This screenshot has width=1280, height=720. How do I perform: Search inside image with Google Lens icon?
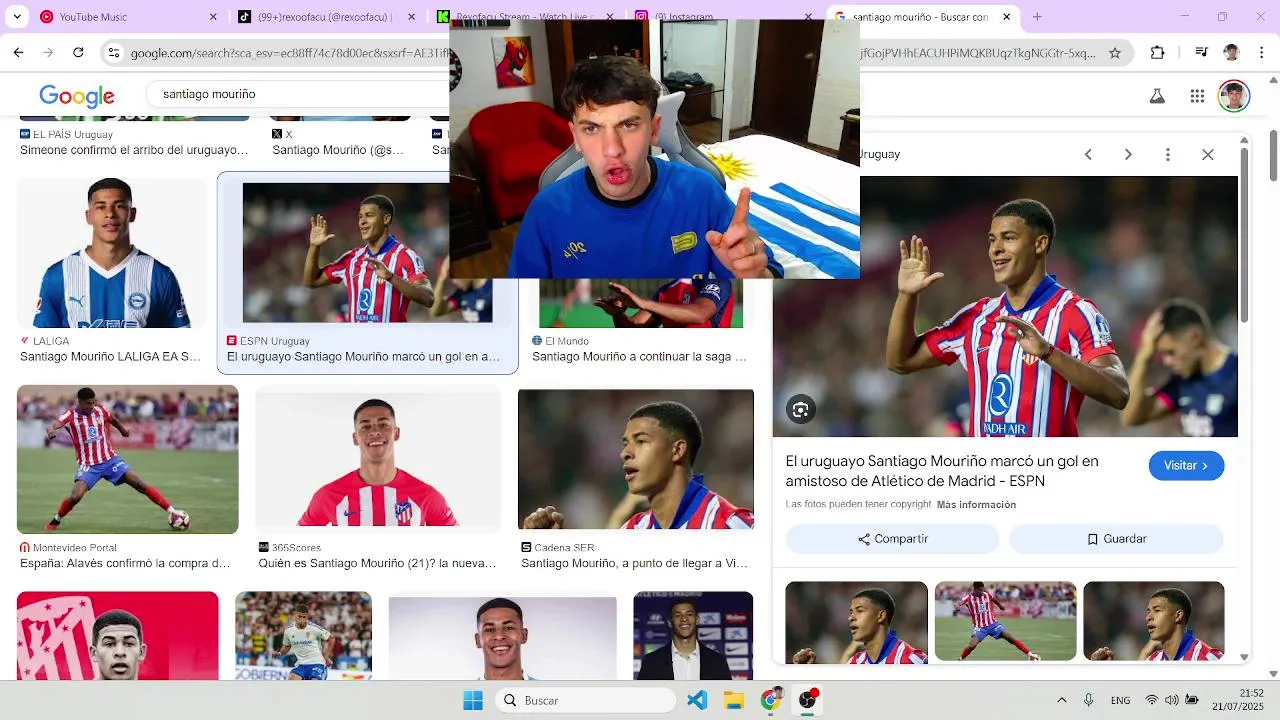(801, 410)
